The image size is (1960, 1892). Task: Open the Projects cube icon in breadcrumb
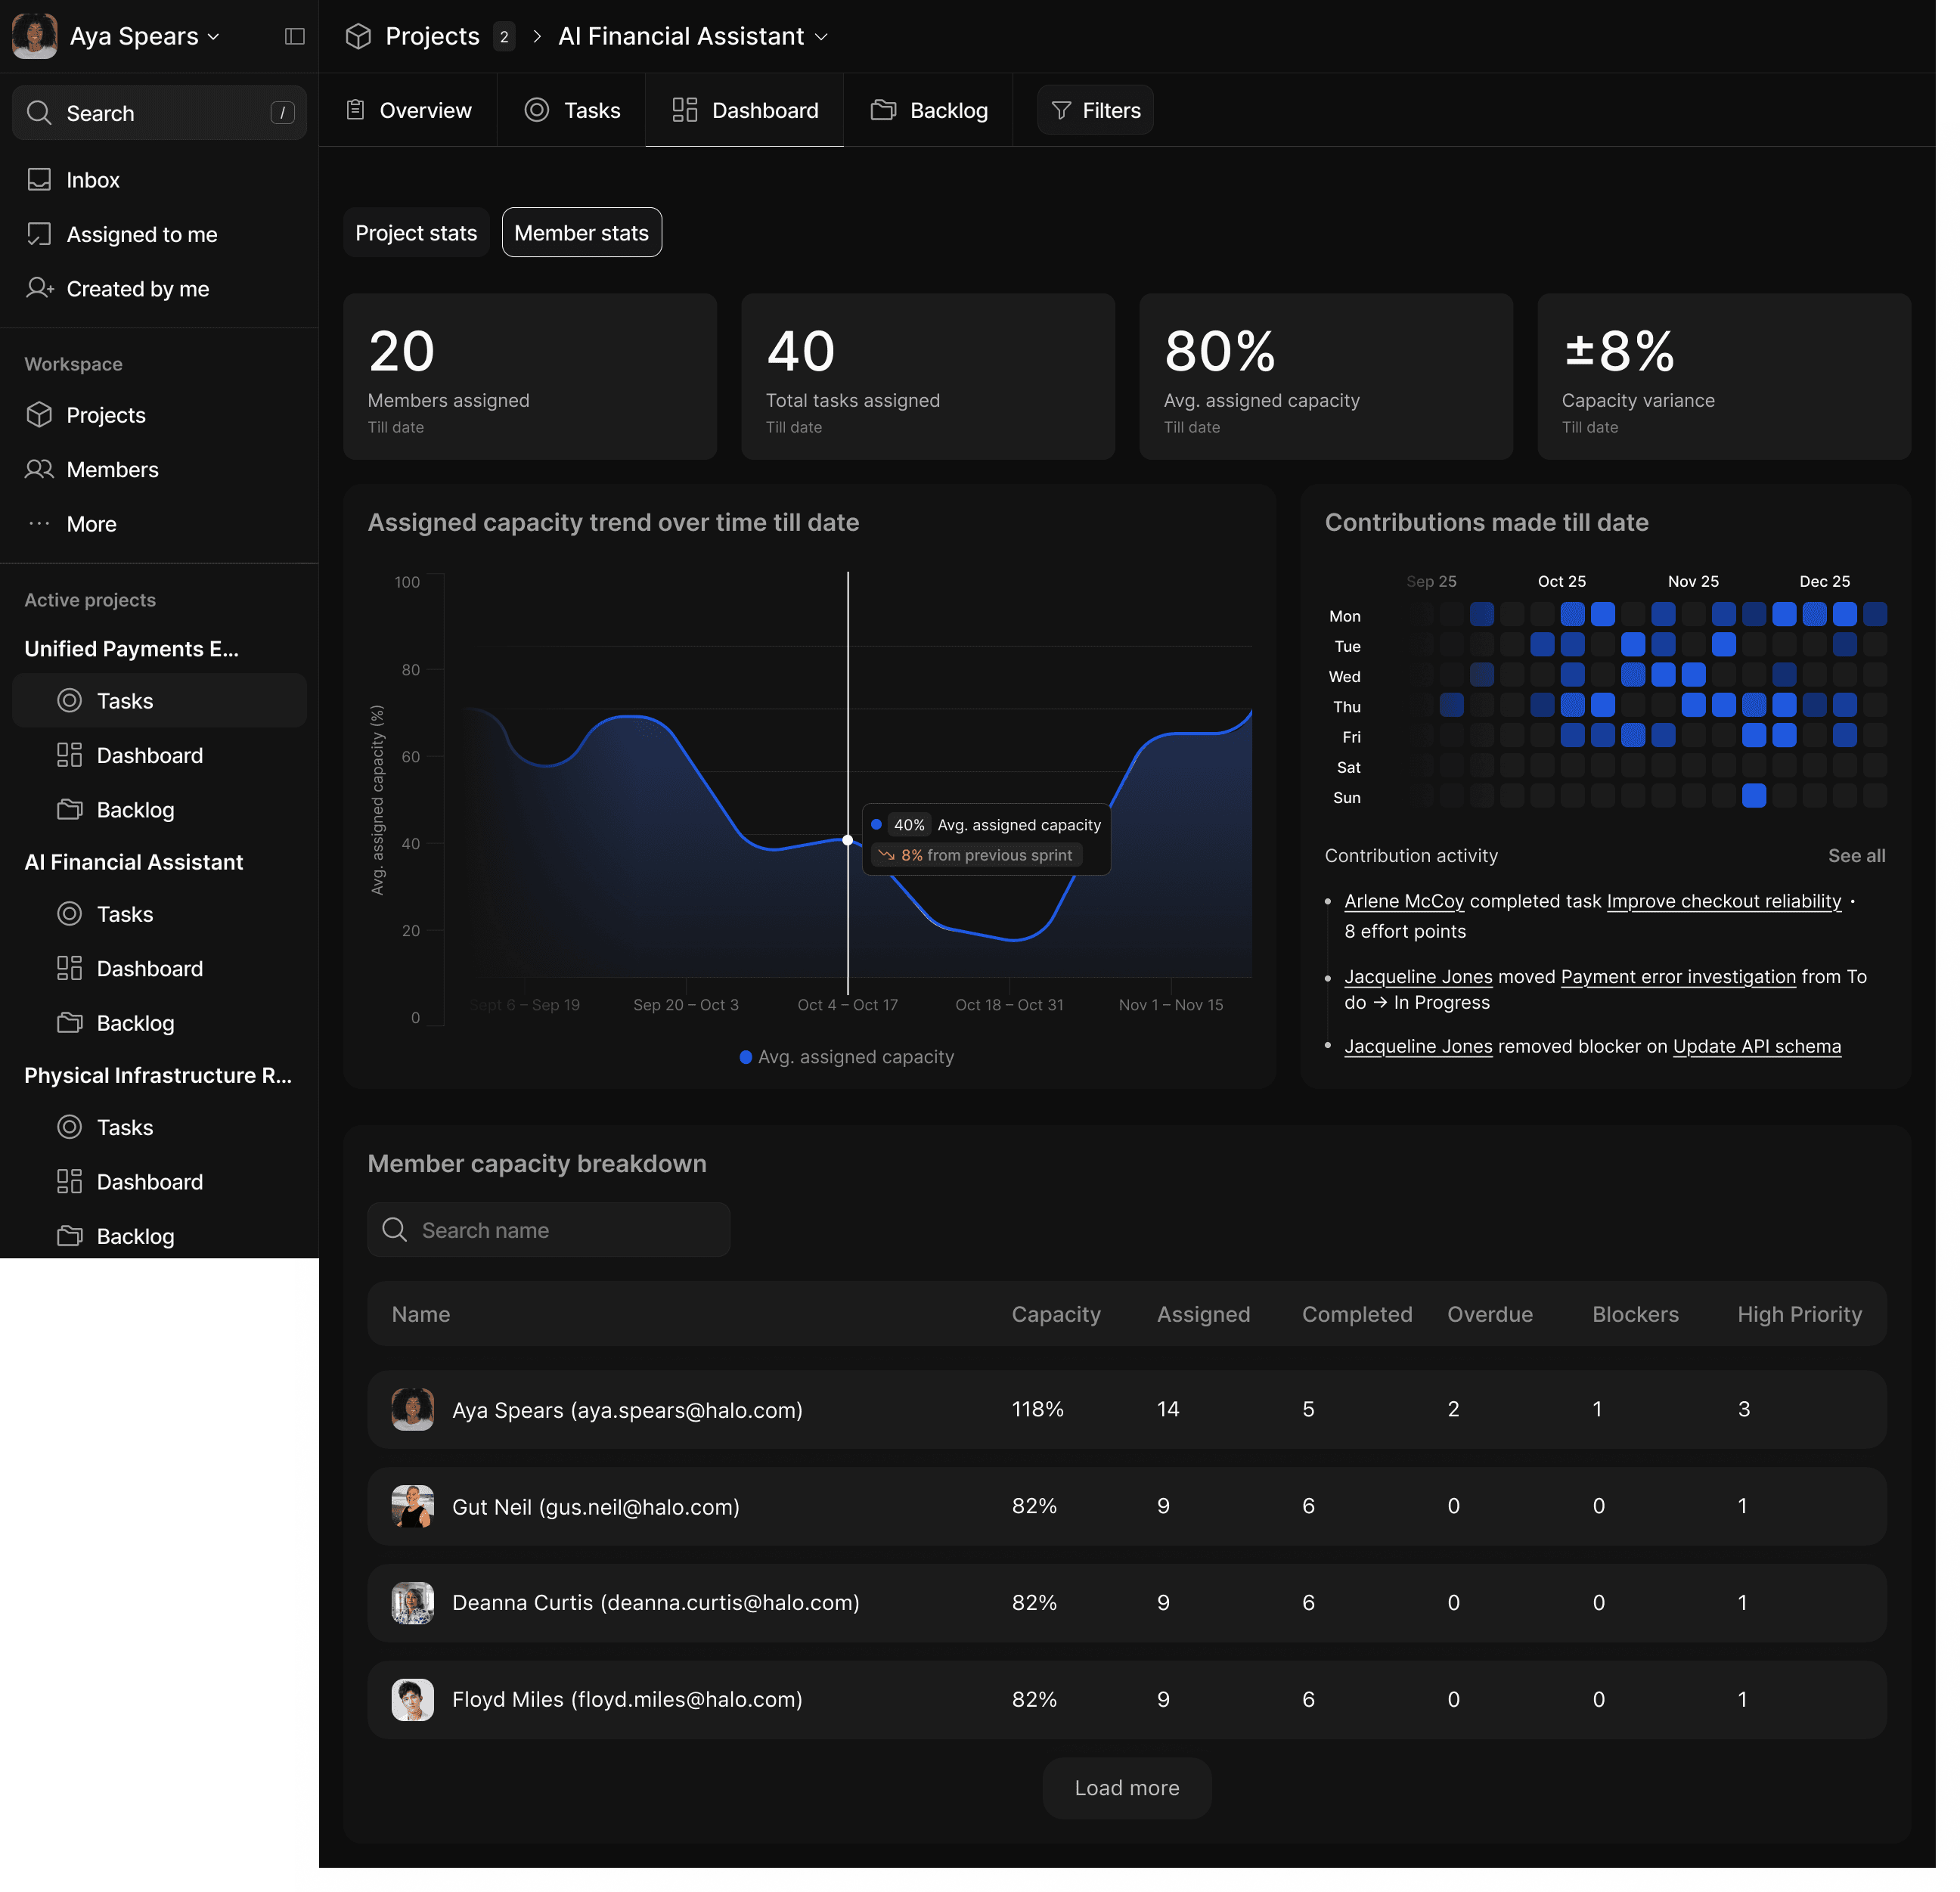coord(358,37)
